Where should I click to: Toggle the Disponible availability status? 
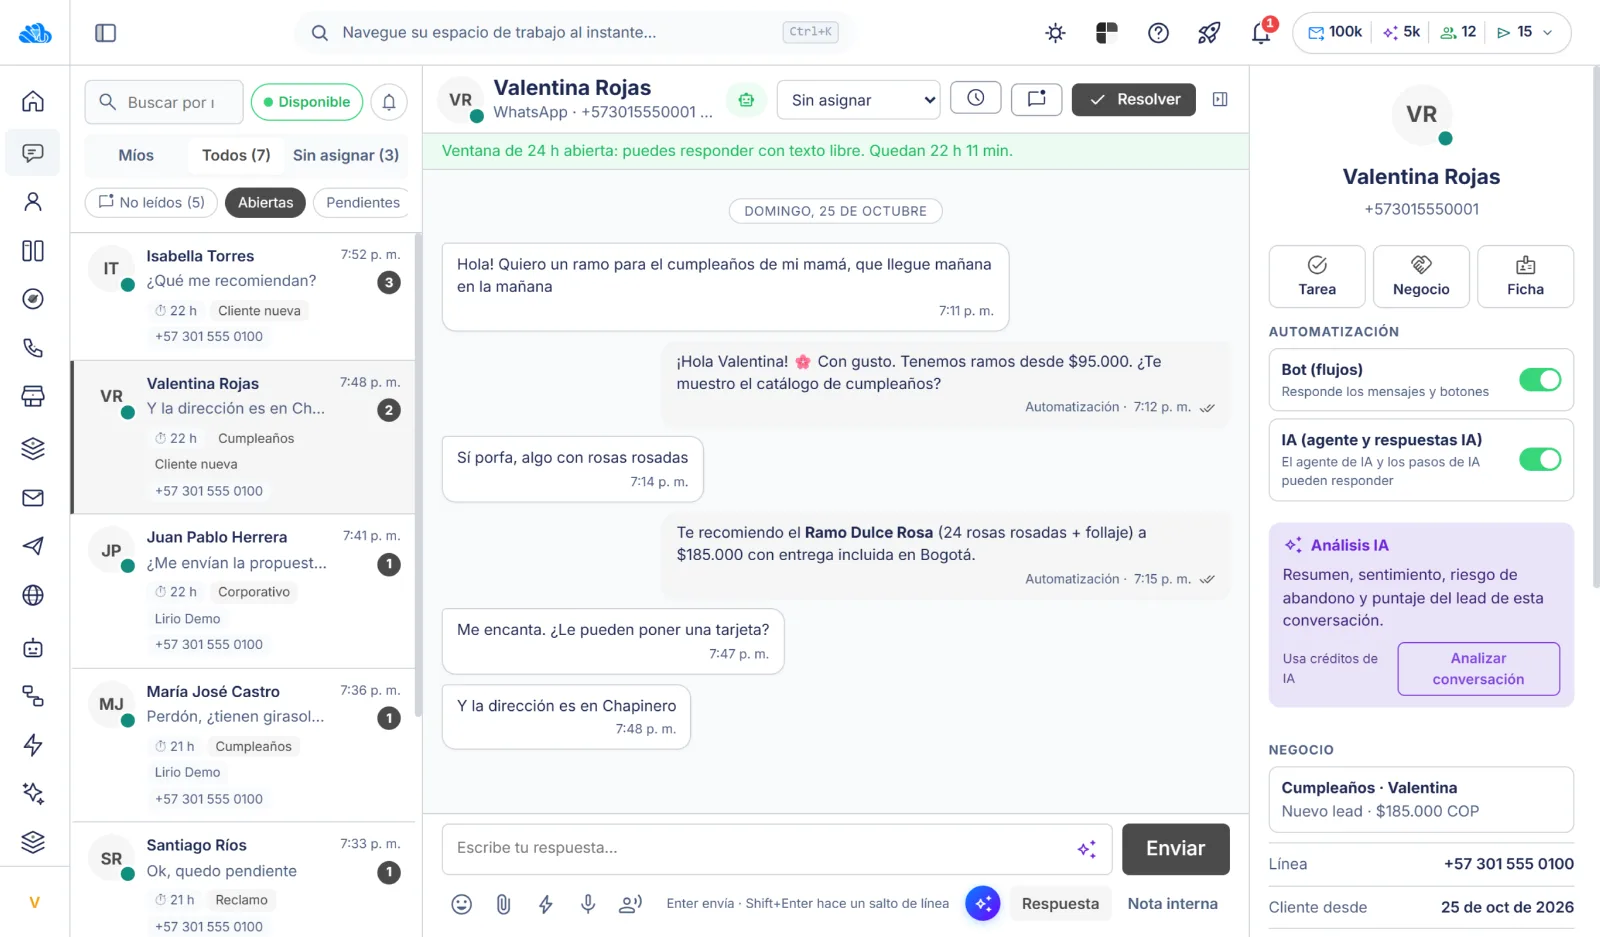(x=307, y=102)
